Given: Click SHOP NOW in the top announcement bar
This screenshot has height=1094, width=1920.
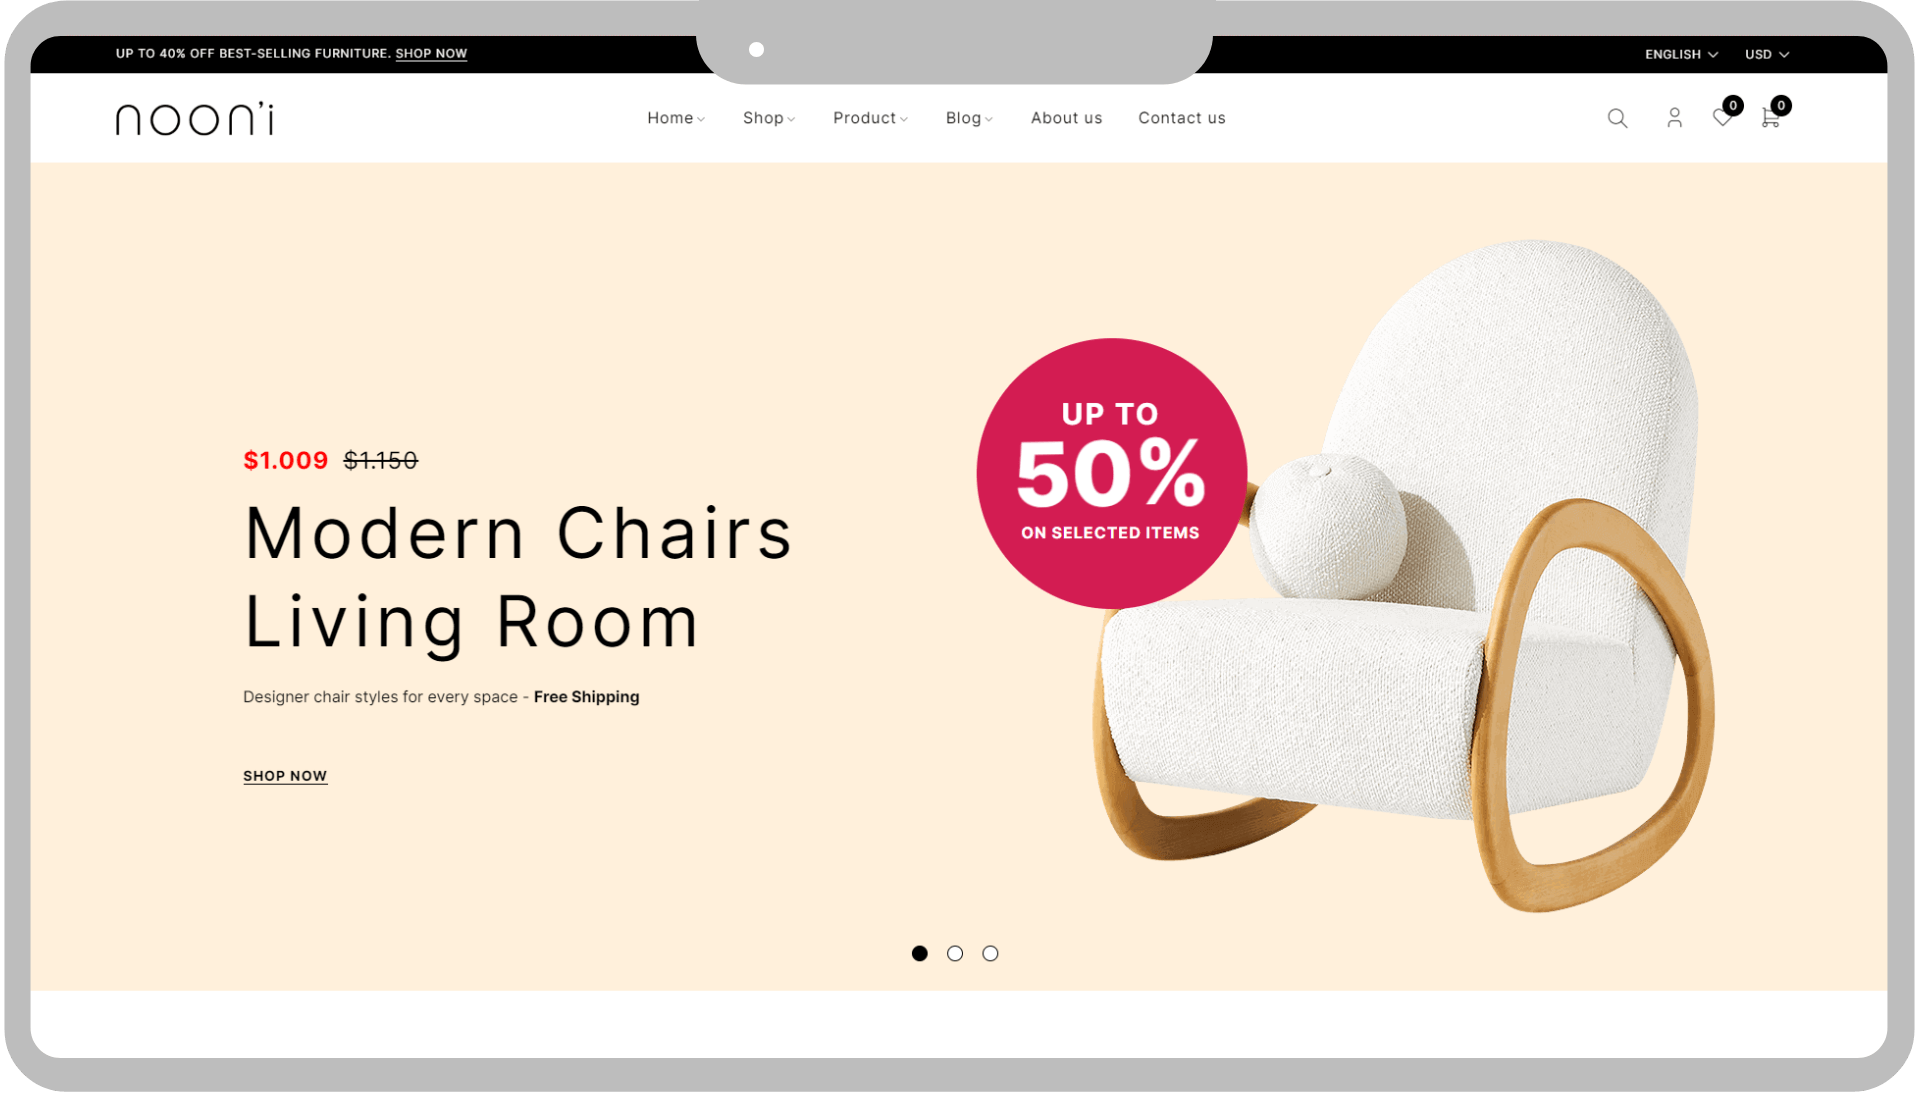Looking at the screenshot, I should coord(431,54).
